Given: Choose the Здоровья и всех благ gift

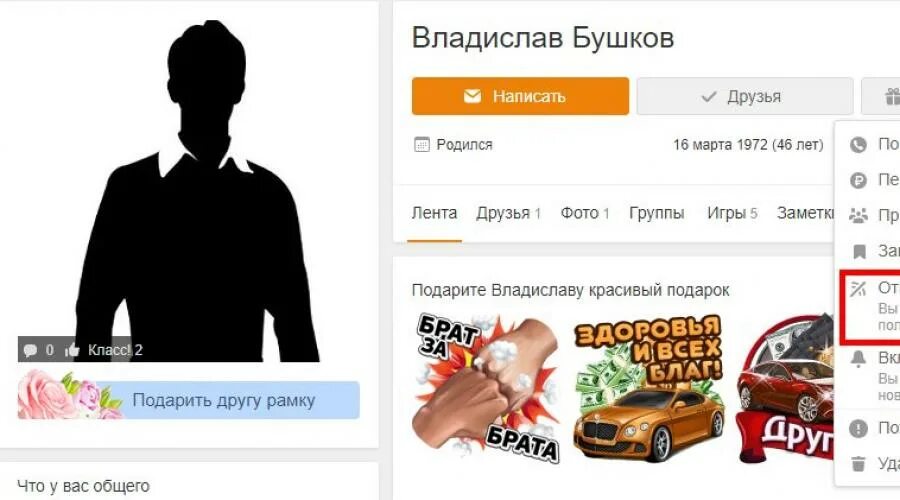Looking at the screenshot, I should 649,388.
